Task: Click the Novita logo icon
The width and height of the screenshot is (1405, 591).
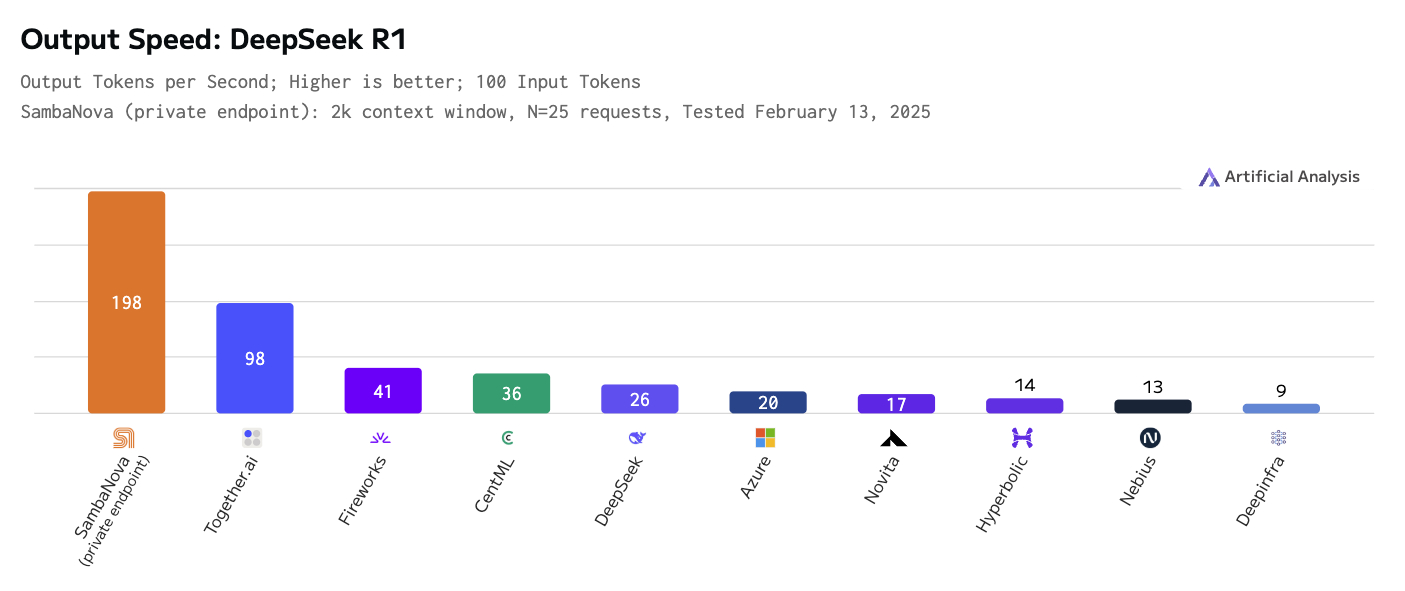Action: (x=894, y=438)
